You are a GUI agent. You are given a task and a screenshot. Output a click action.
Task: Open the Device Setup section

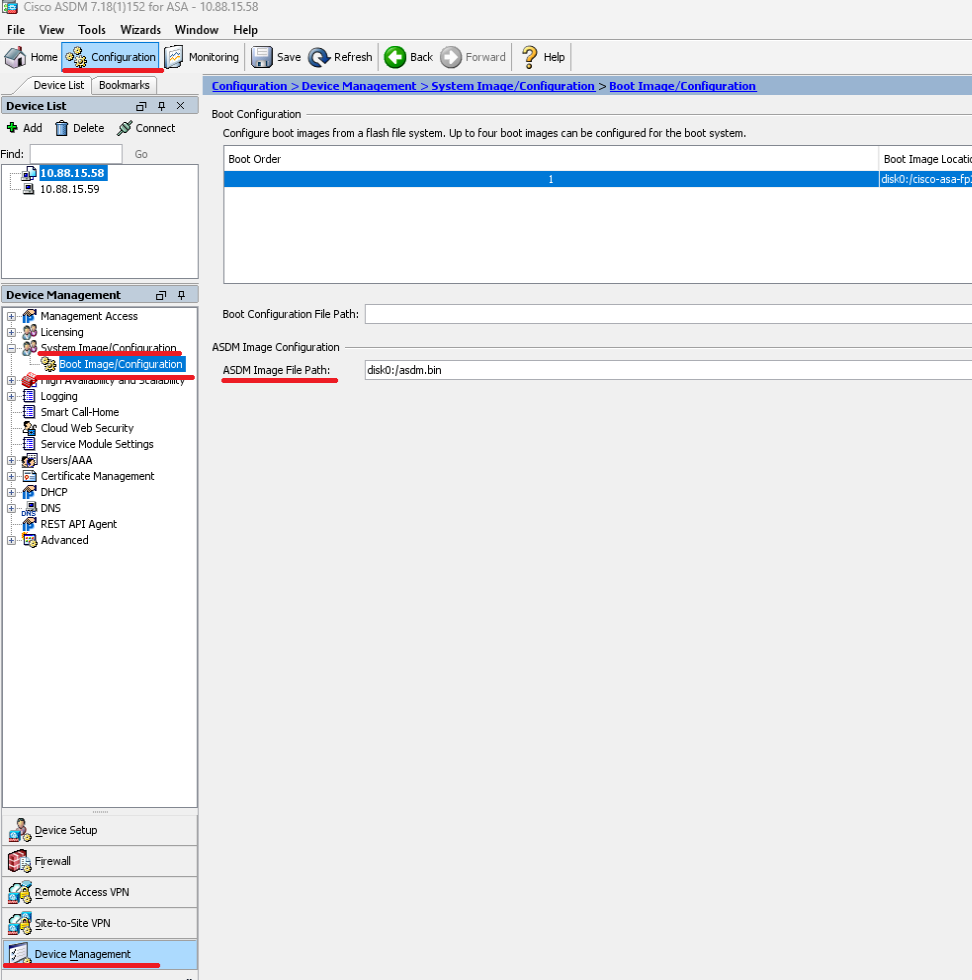coord(100,830)
